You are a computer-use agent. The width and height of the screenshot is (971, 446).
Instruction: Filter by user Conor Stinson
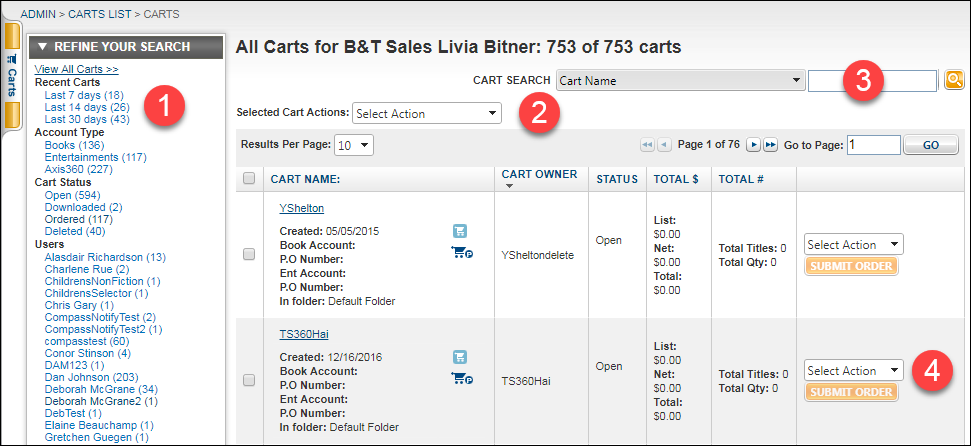(x=88, y=353)
